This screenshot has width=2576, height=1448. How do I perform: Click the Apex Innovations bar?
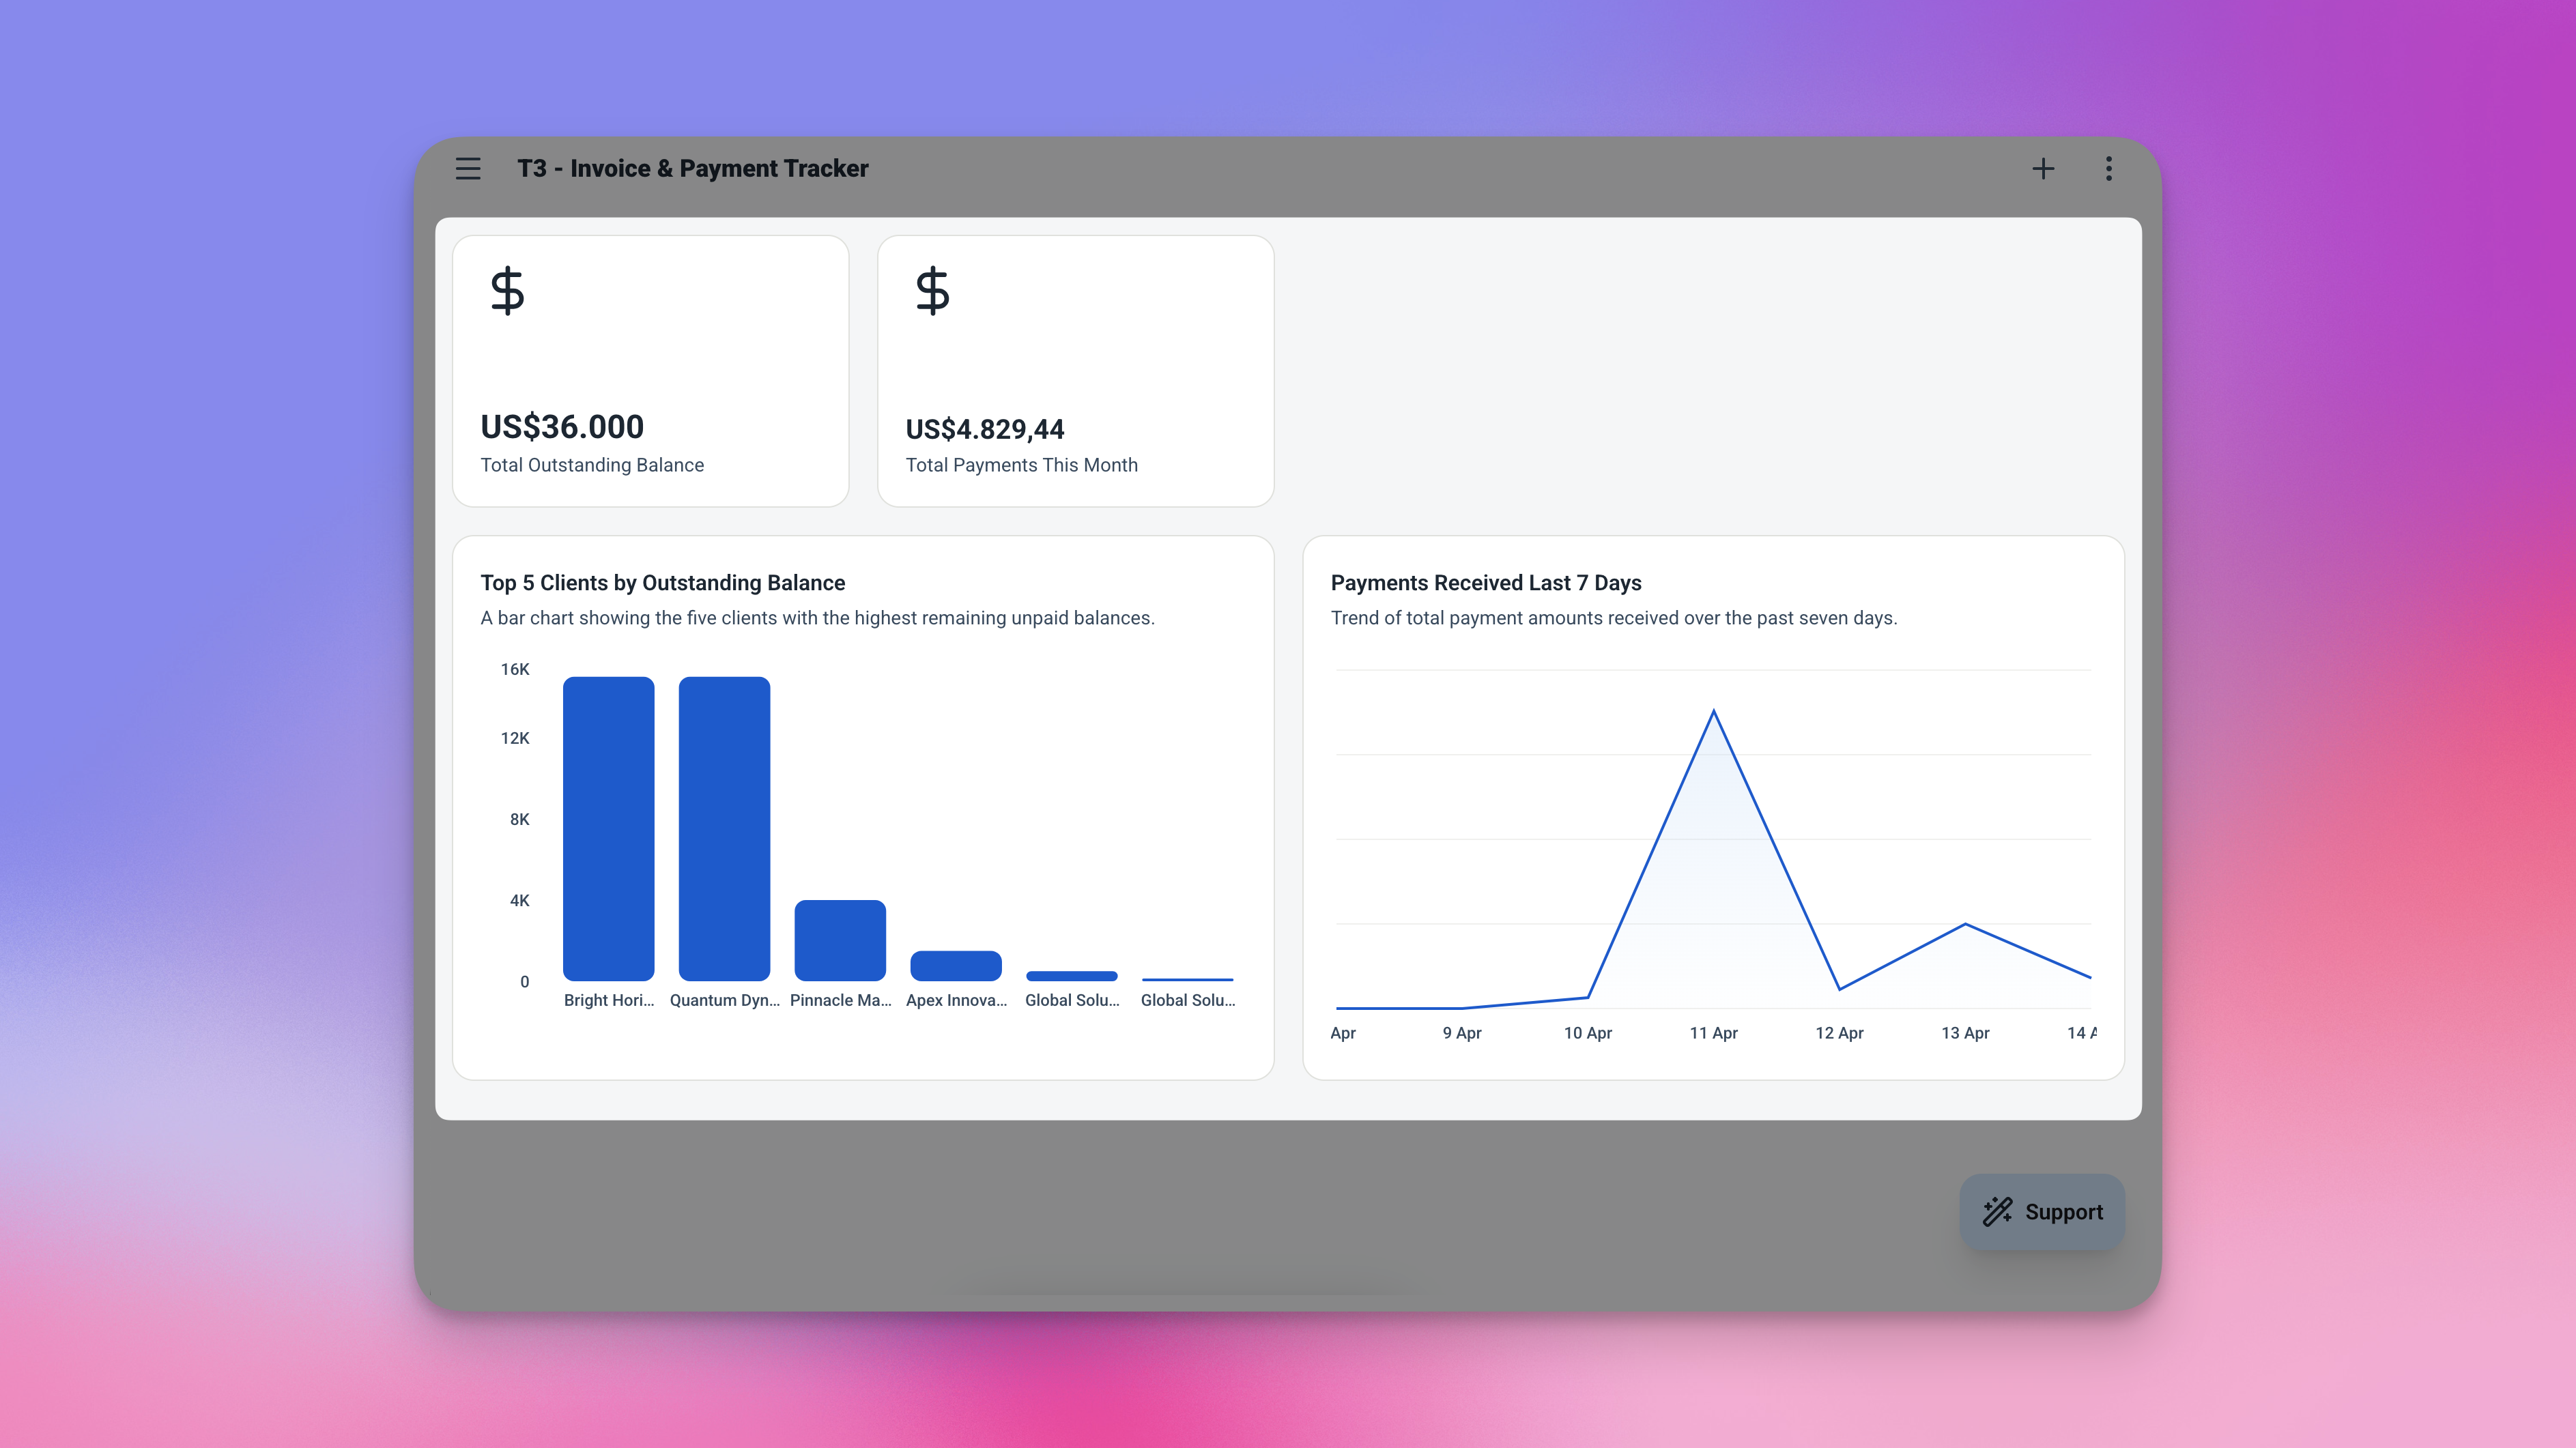click(956, 965)
